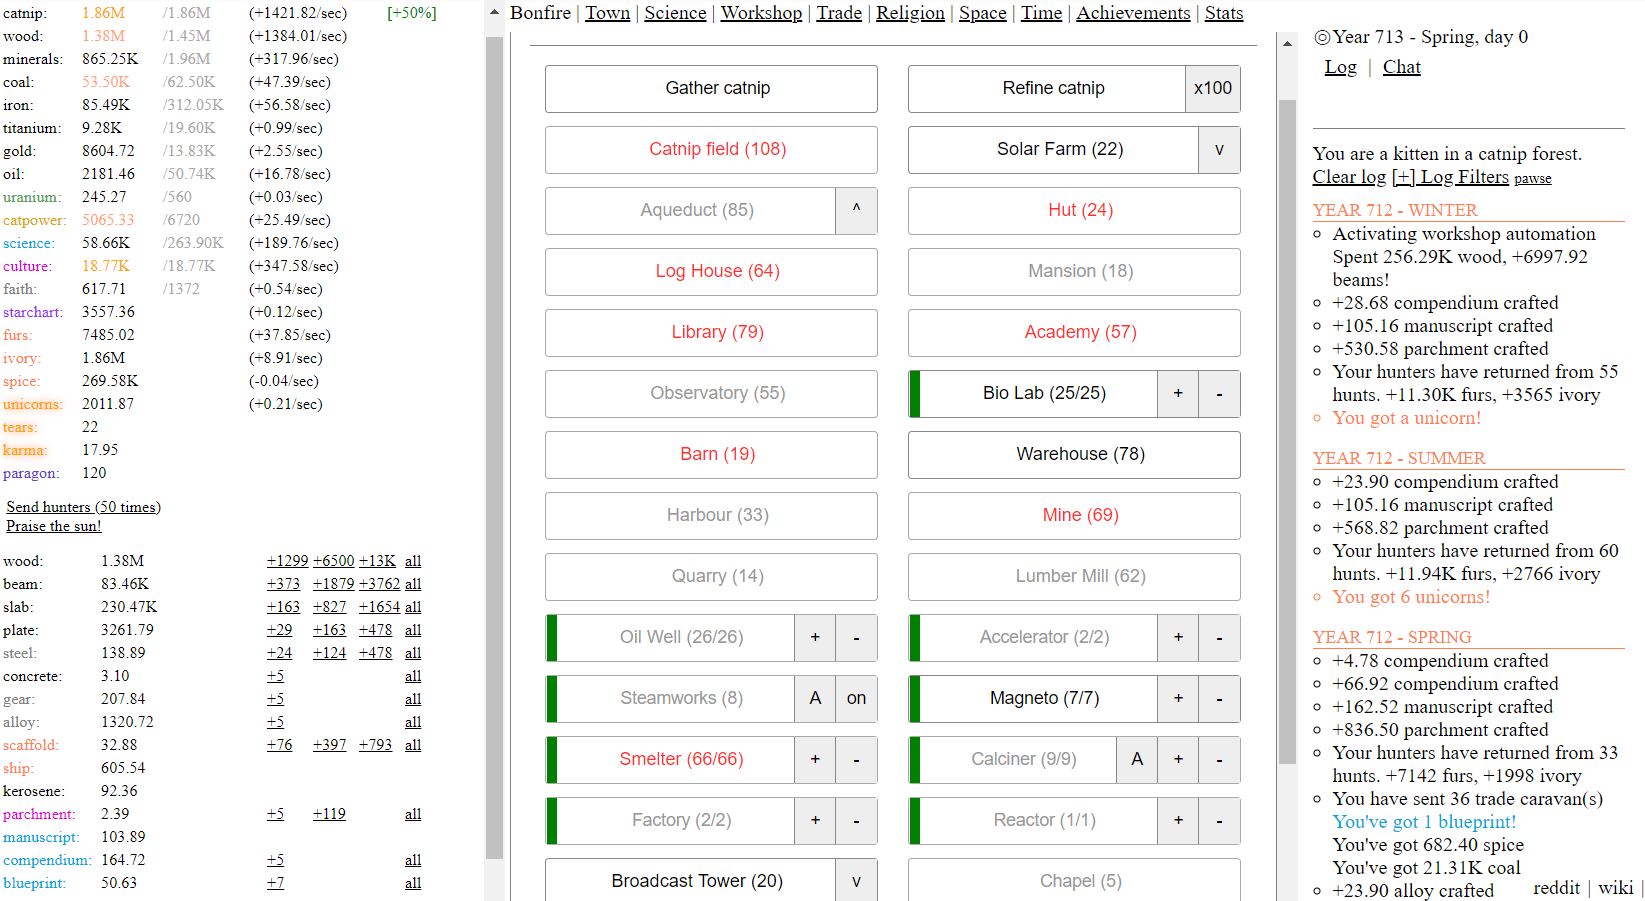Viewport: 1645px width, 901px height.
Task: Switch to the Trade tab
Action: tap(838, 13)
